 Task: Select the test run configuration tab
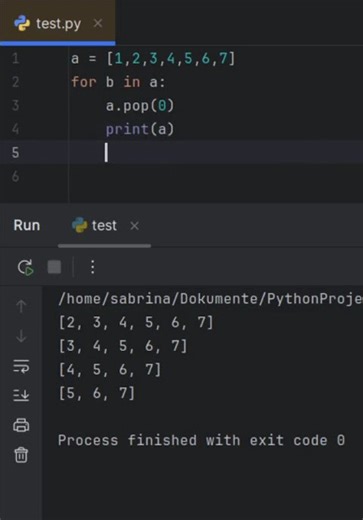click(x=104, y=226)
